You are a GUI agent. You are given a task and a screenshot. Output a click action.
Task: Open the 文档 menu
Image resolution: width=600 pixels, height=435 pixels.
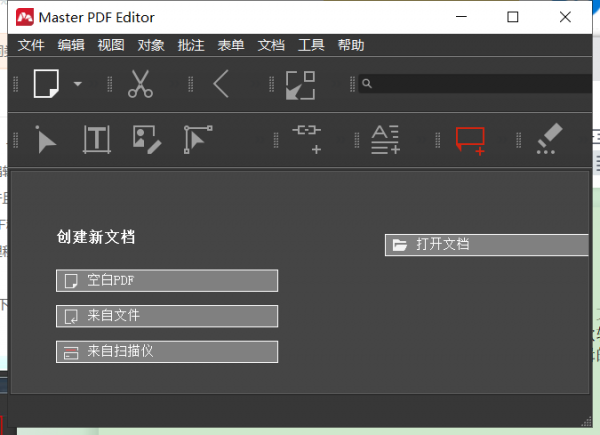coord(271,45)
